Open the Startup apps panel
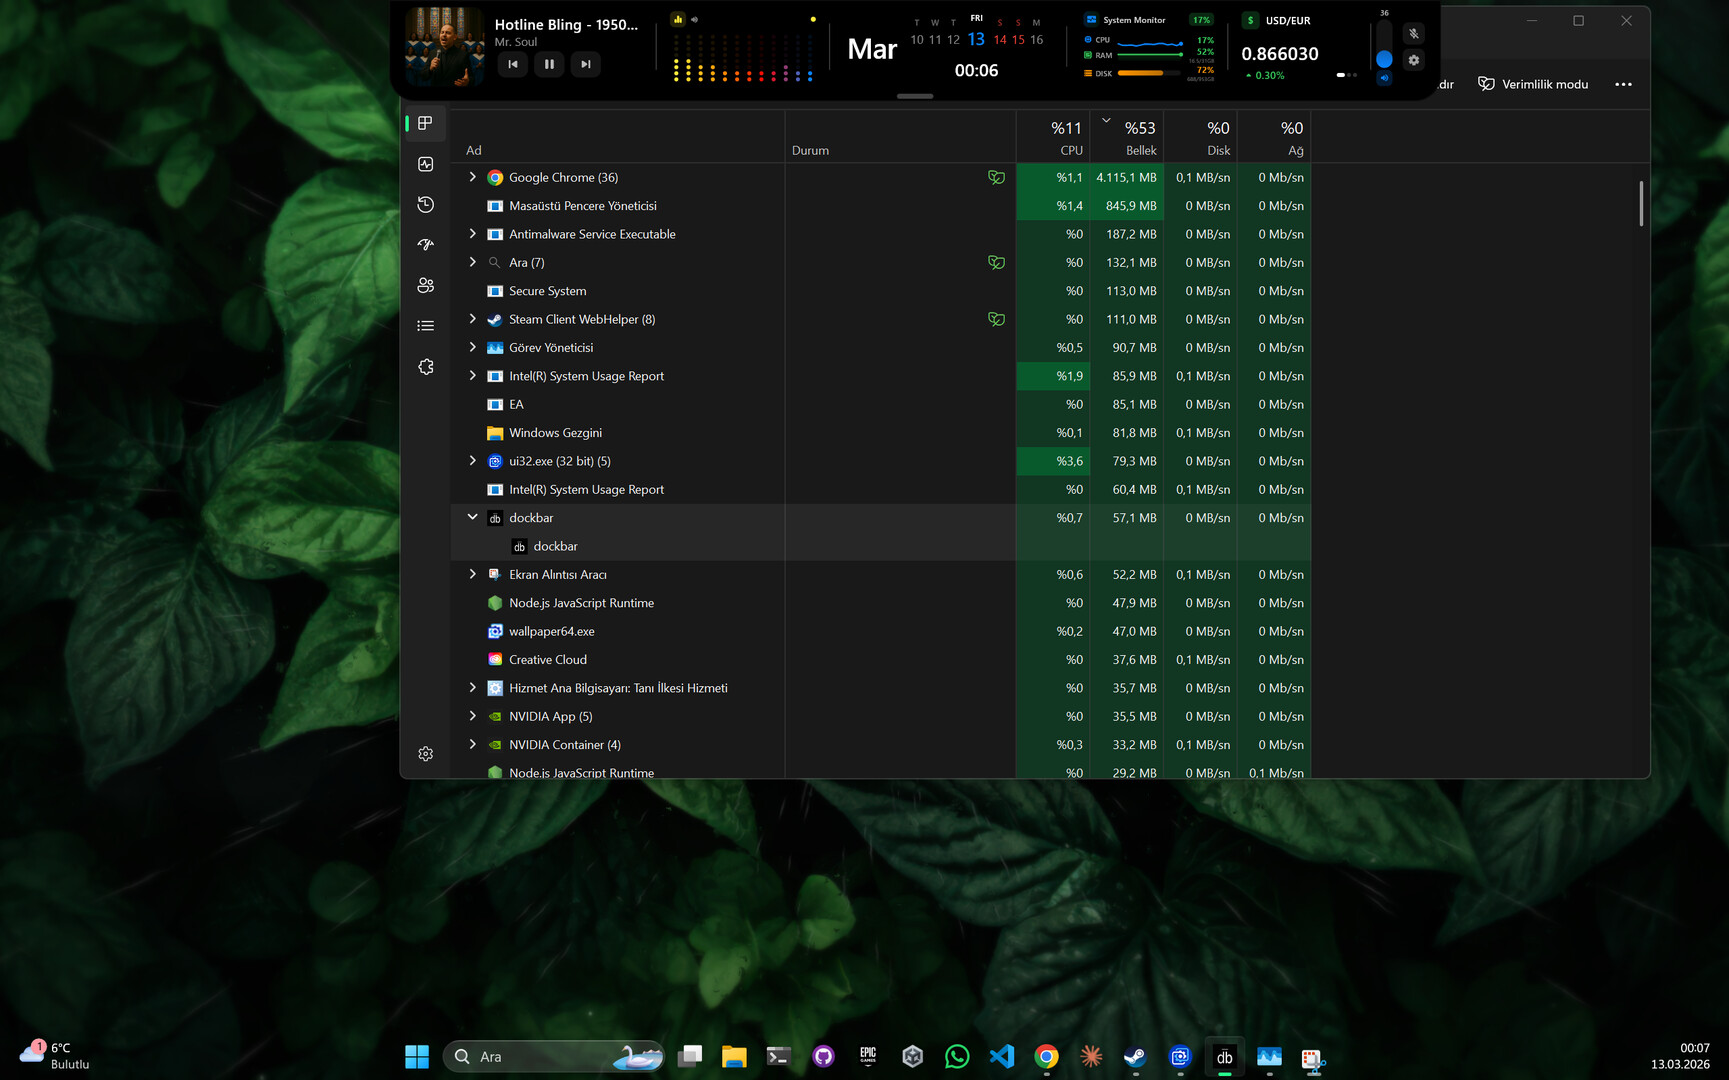This screenshot has height=1080, width=1729. click(425, 244)
